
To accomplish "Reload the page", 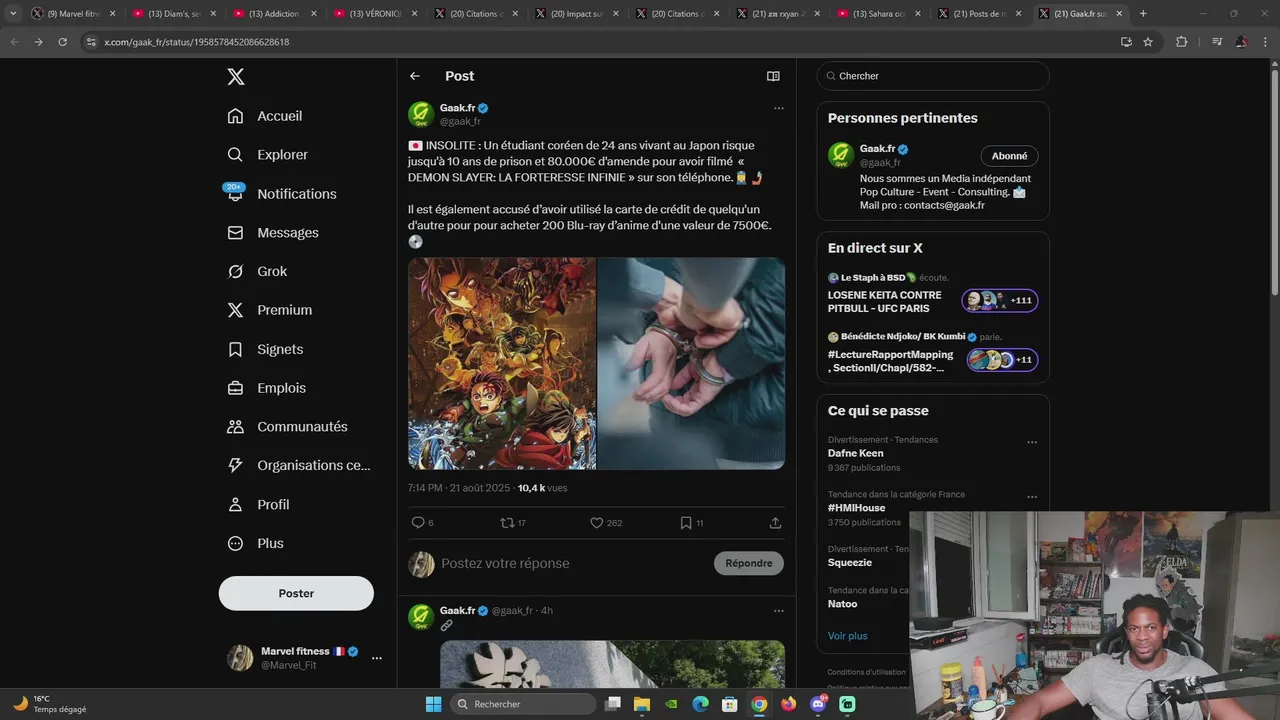I will (62, 42).
